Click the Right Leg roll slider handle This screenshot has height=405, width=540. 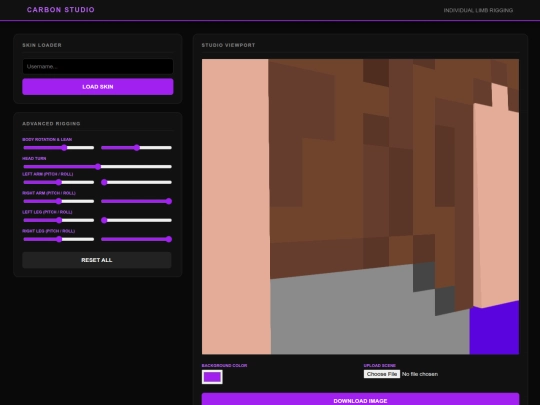(169, 239)
